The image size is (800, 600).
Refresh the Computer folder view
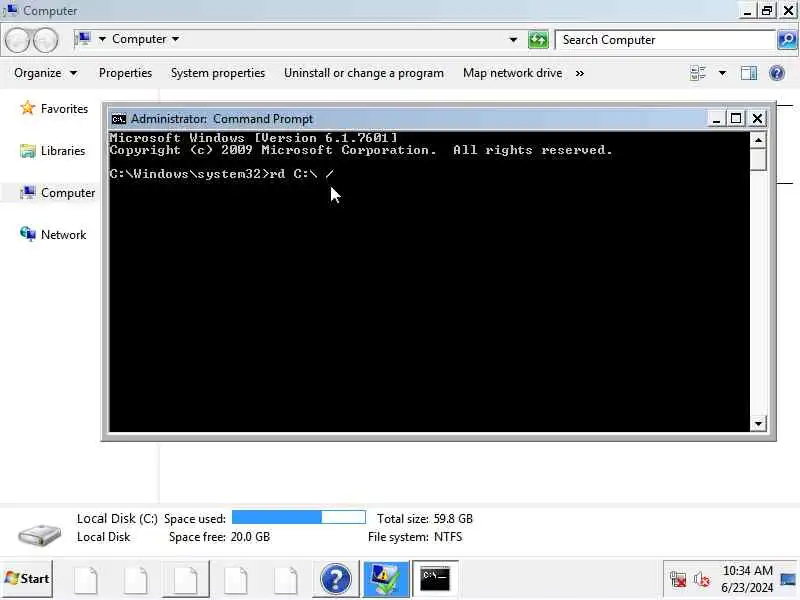coord(538,40)
